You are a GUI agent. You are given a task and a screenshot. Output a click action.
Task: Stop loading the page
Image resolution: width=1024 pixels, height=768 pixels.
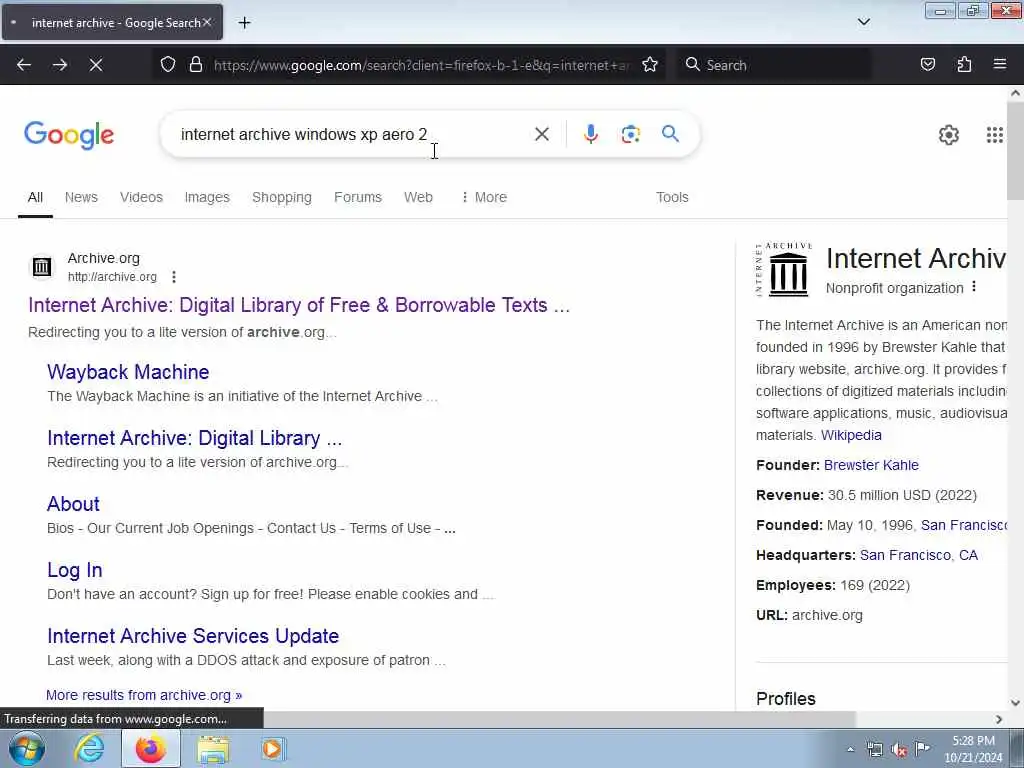click(95, 65)
